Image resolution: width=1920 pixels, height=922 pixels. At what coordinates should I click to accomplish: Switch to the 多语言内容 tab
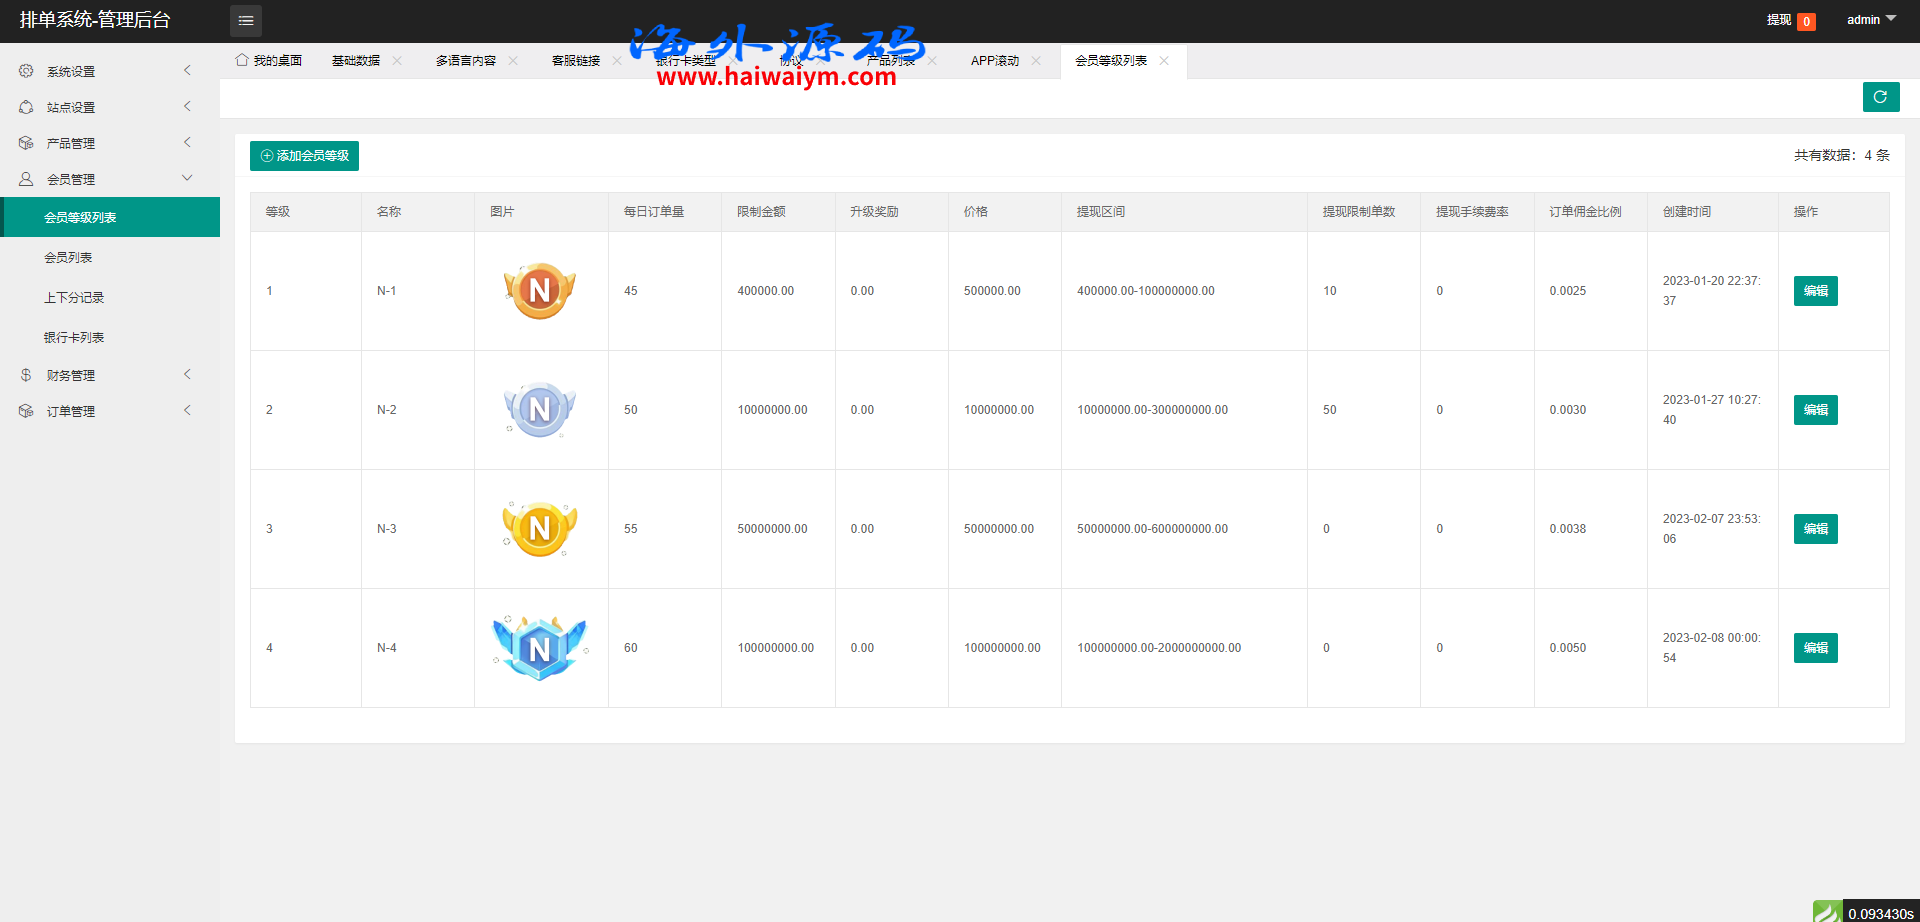(x=466, y=61)
